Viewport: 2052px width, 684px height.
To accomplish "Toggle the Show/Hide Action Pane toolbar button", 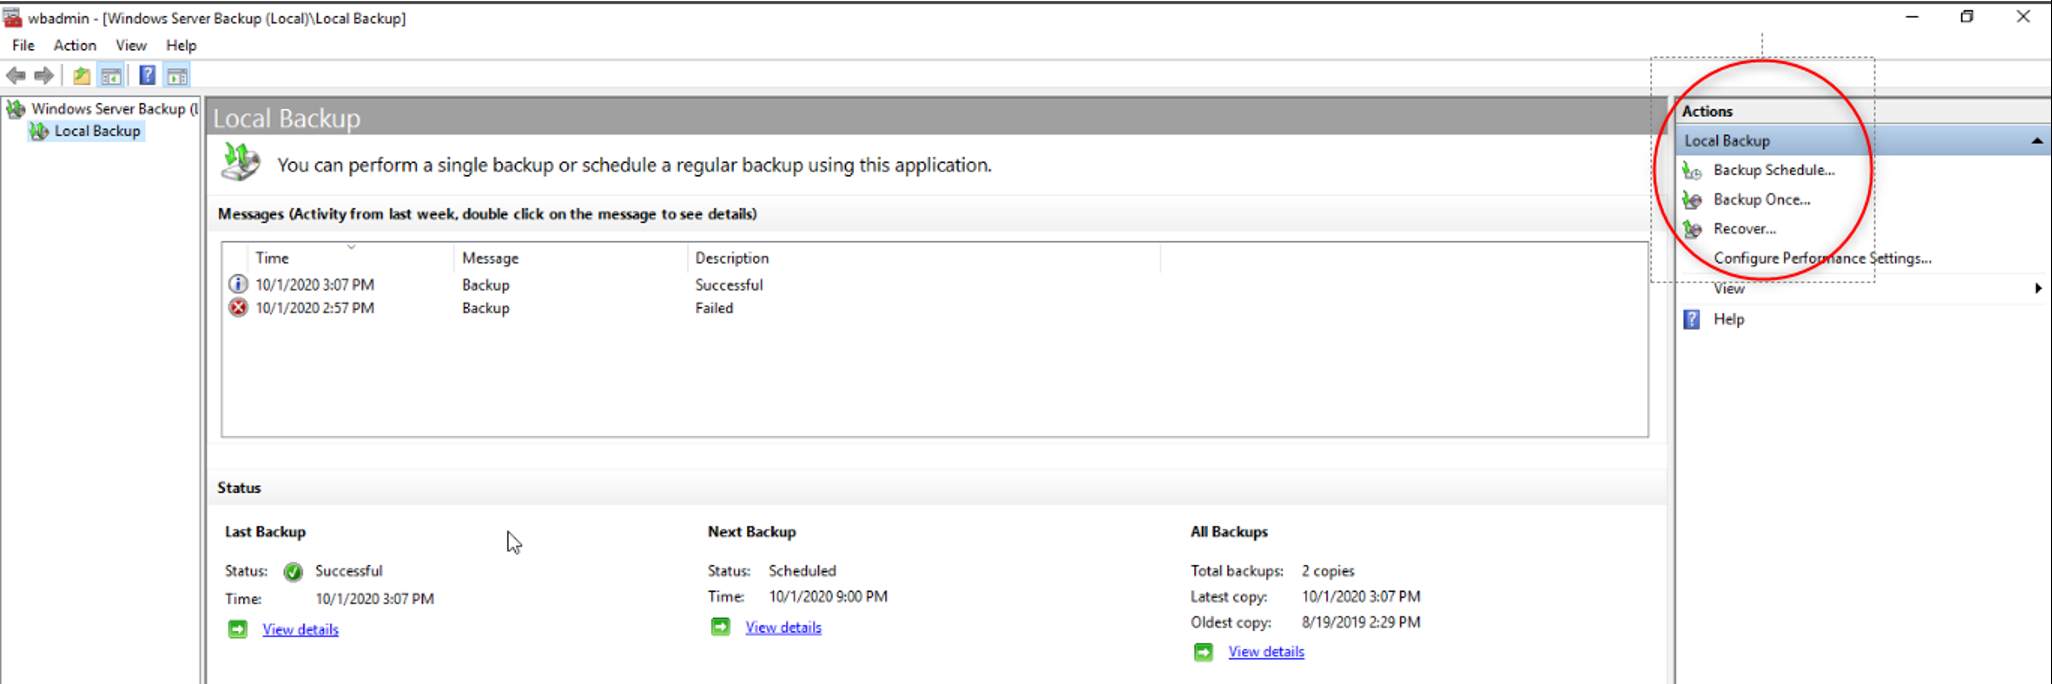I will coord(177,76).
